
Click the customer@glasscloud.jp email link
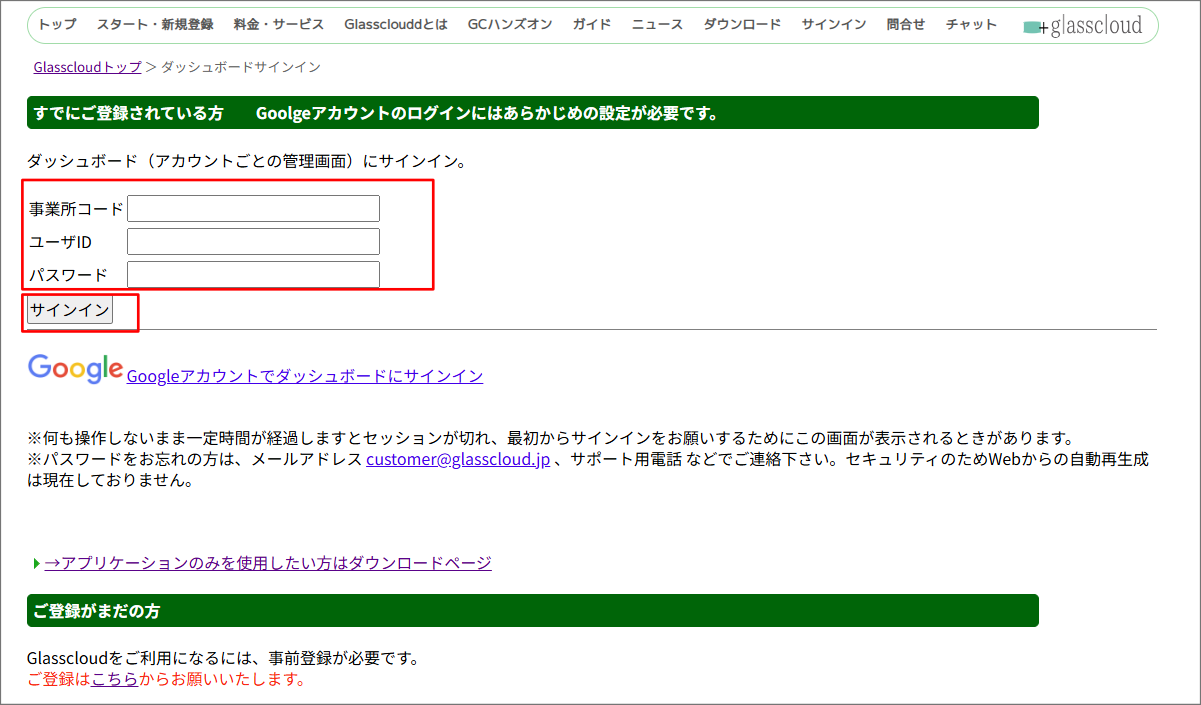point(457,458)
